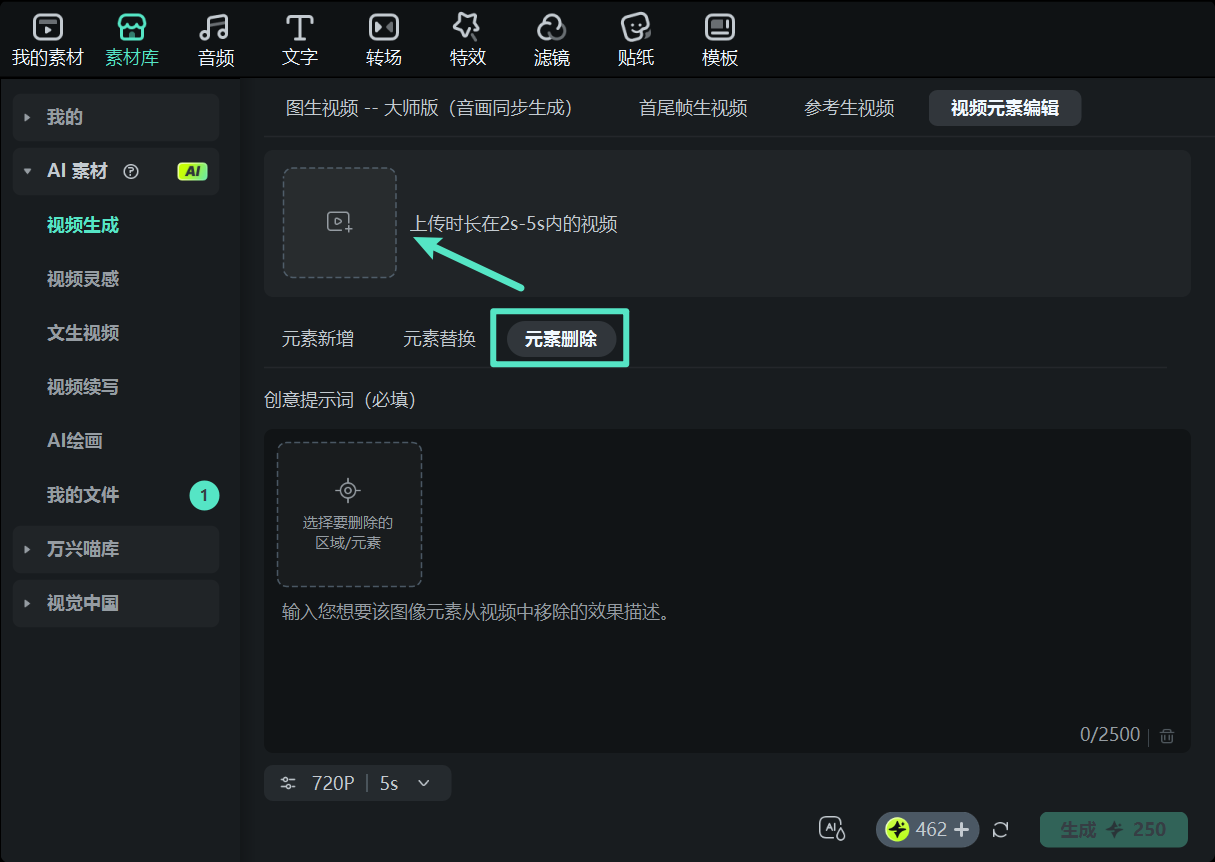This screenshot has height=862, width=1215.
Task: Switch to the 特效 effects panel
Action: click(x=467, y=38)
